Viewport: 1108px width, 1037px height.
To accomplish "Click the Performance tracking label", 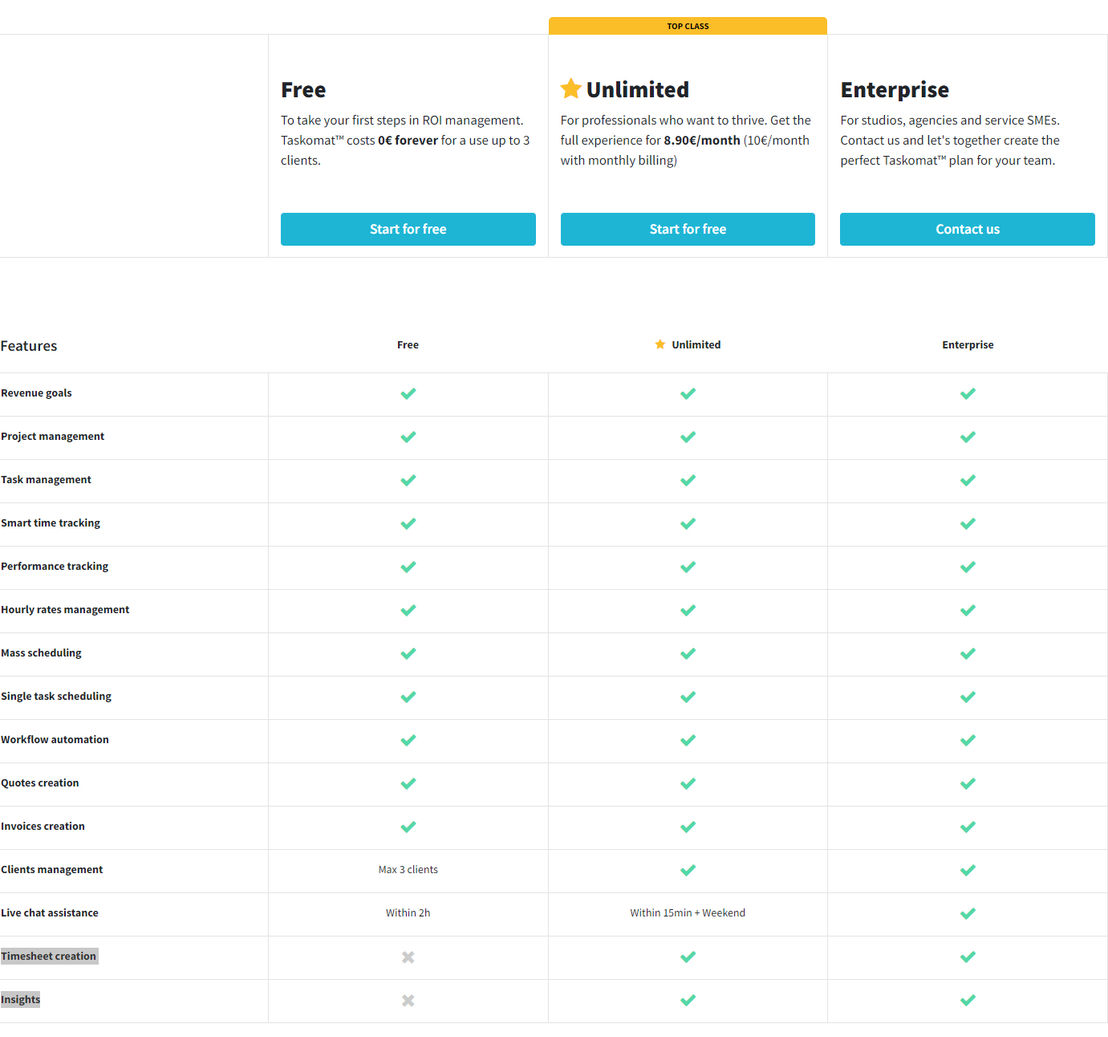I will tap(54, 567).
